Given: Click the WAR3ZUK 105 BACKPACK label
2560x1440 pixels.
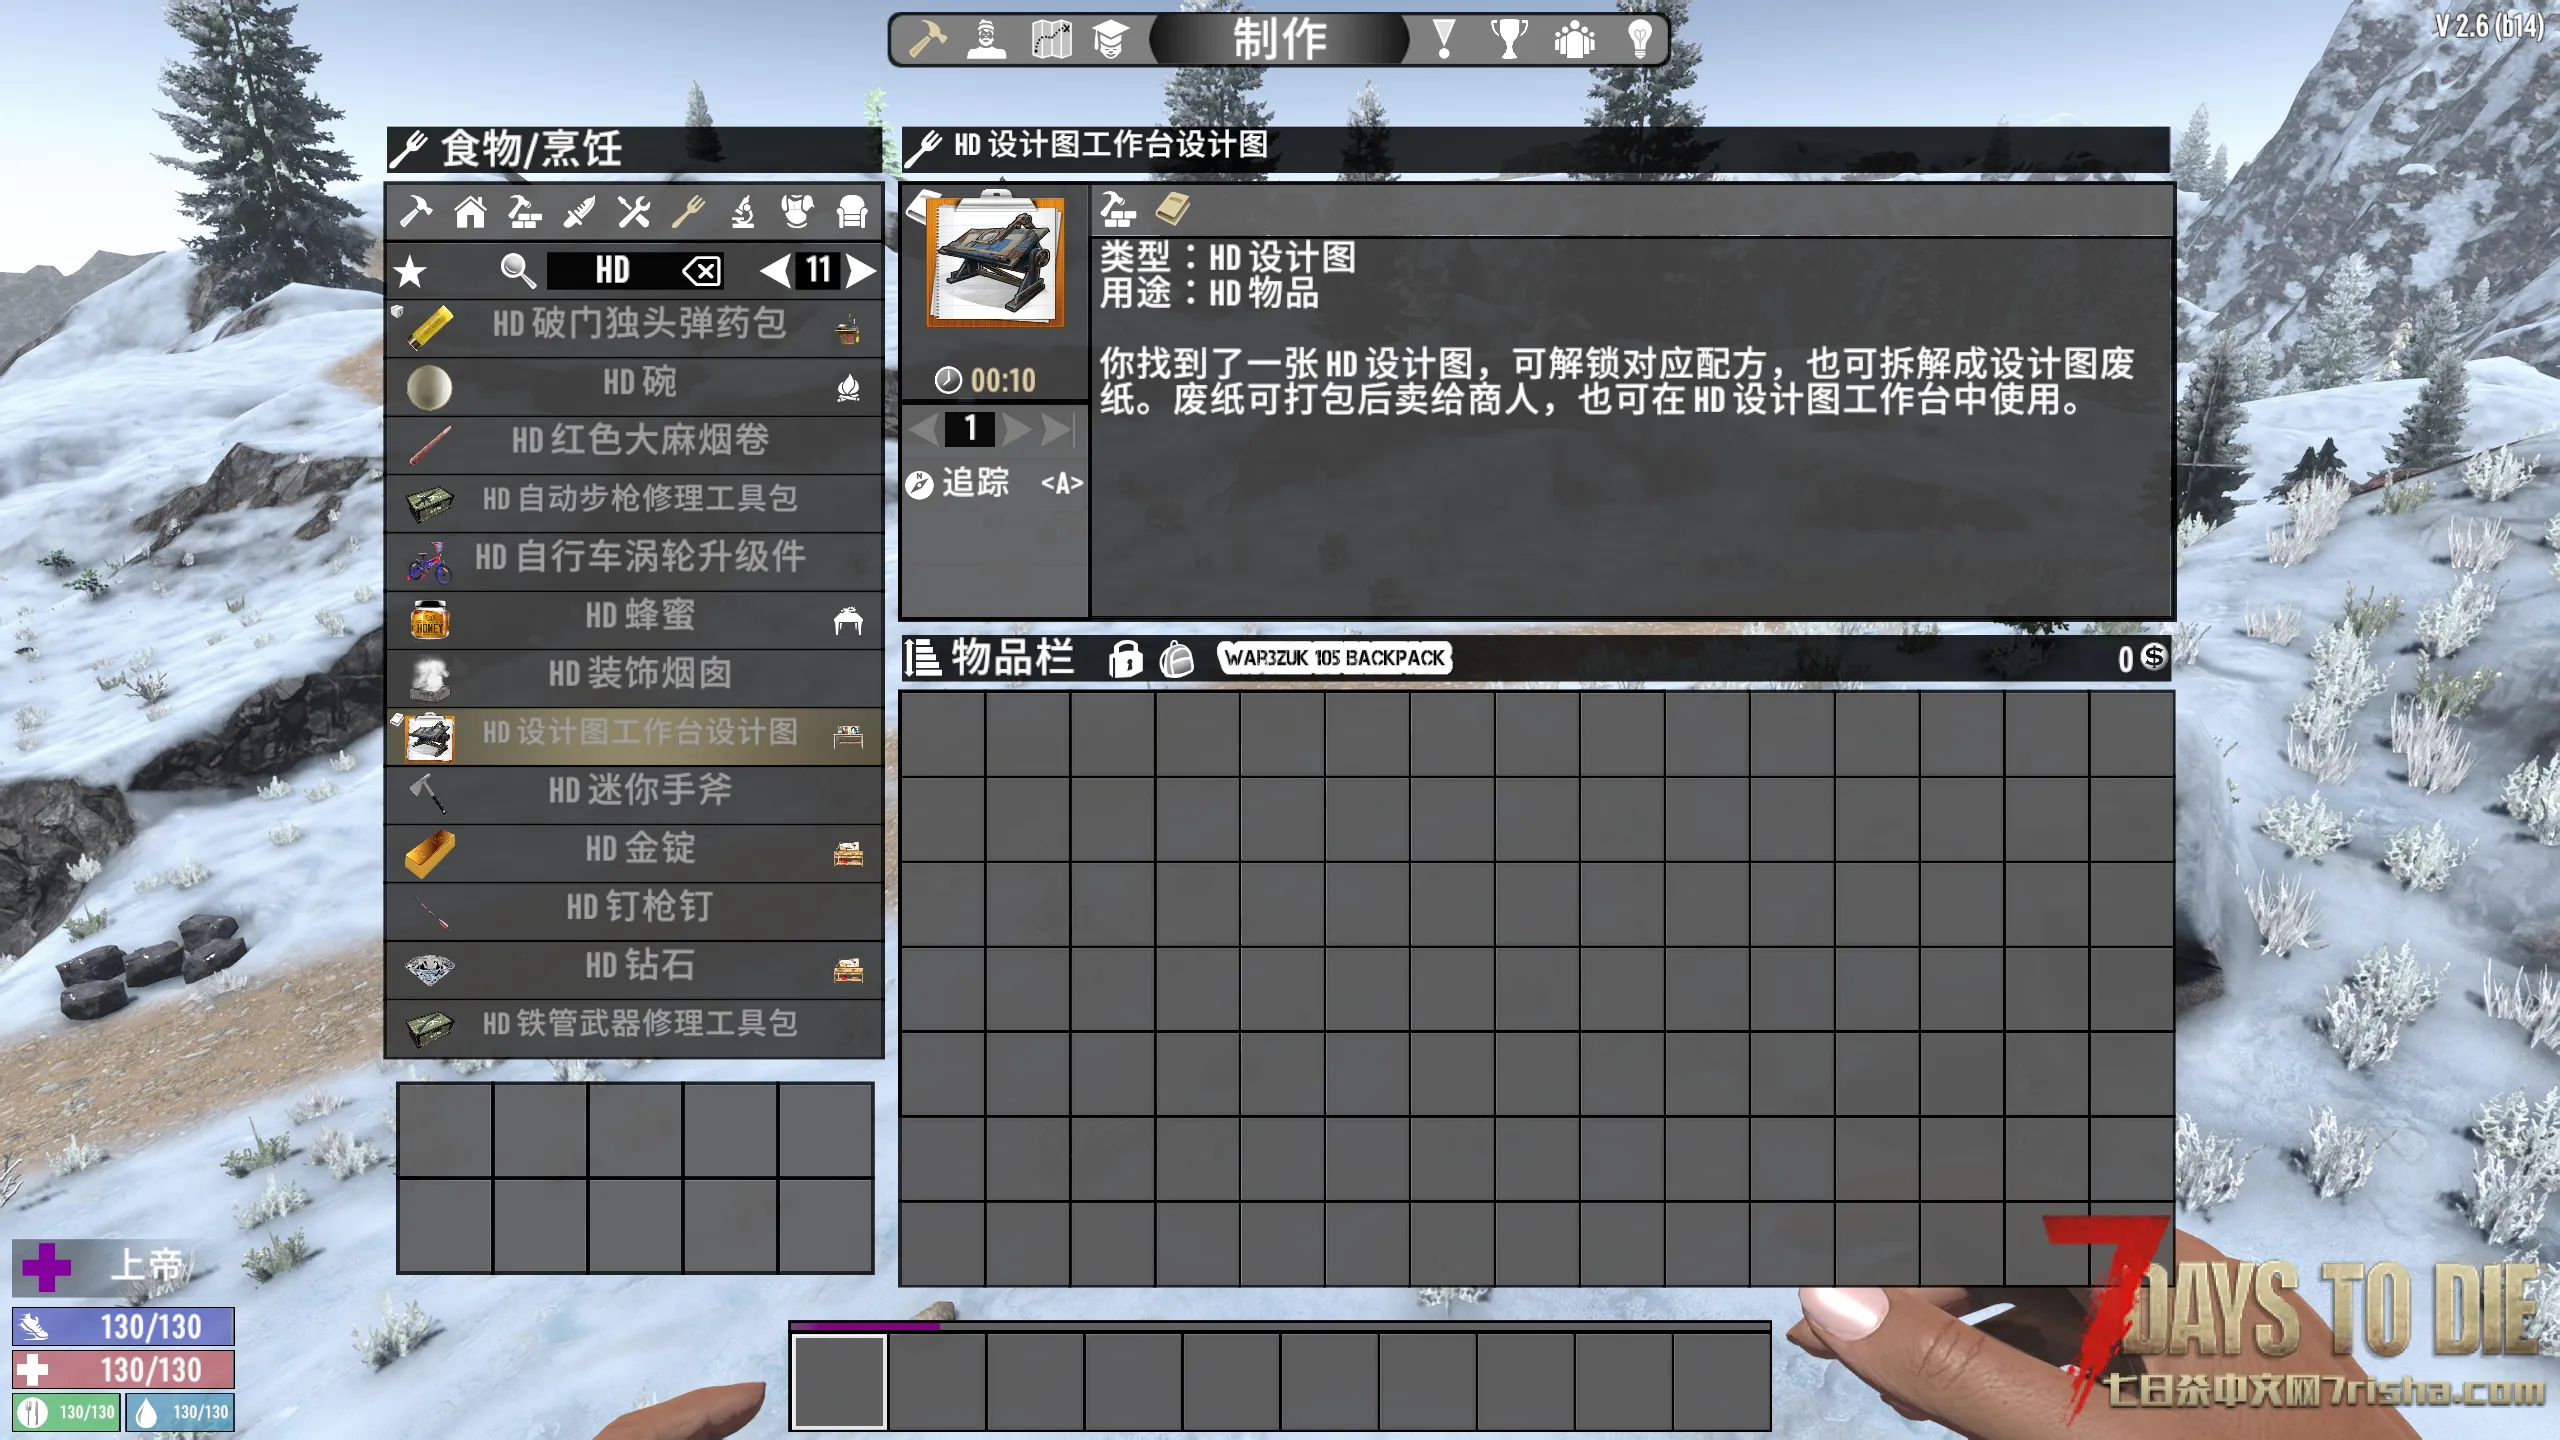Looking at the screenshot, I should [1335, 658].
